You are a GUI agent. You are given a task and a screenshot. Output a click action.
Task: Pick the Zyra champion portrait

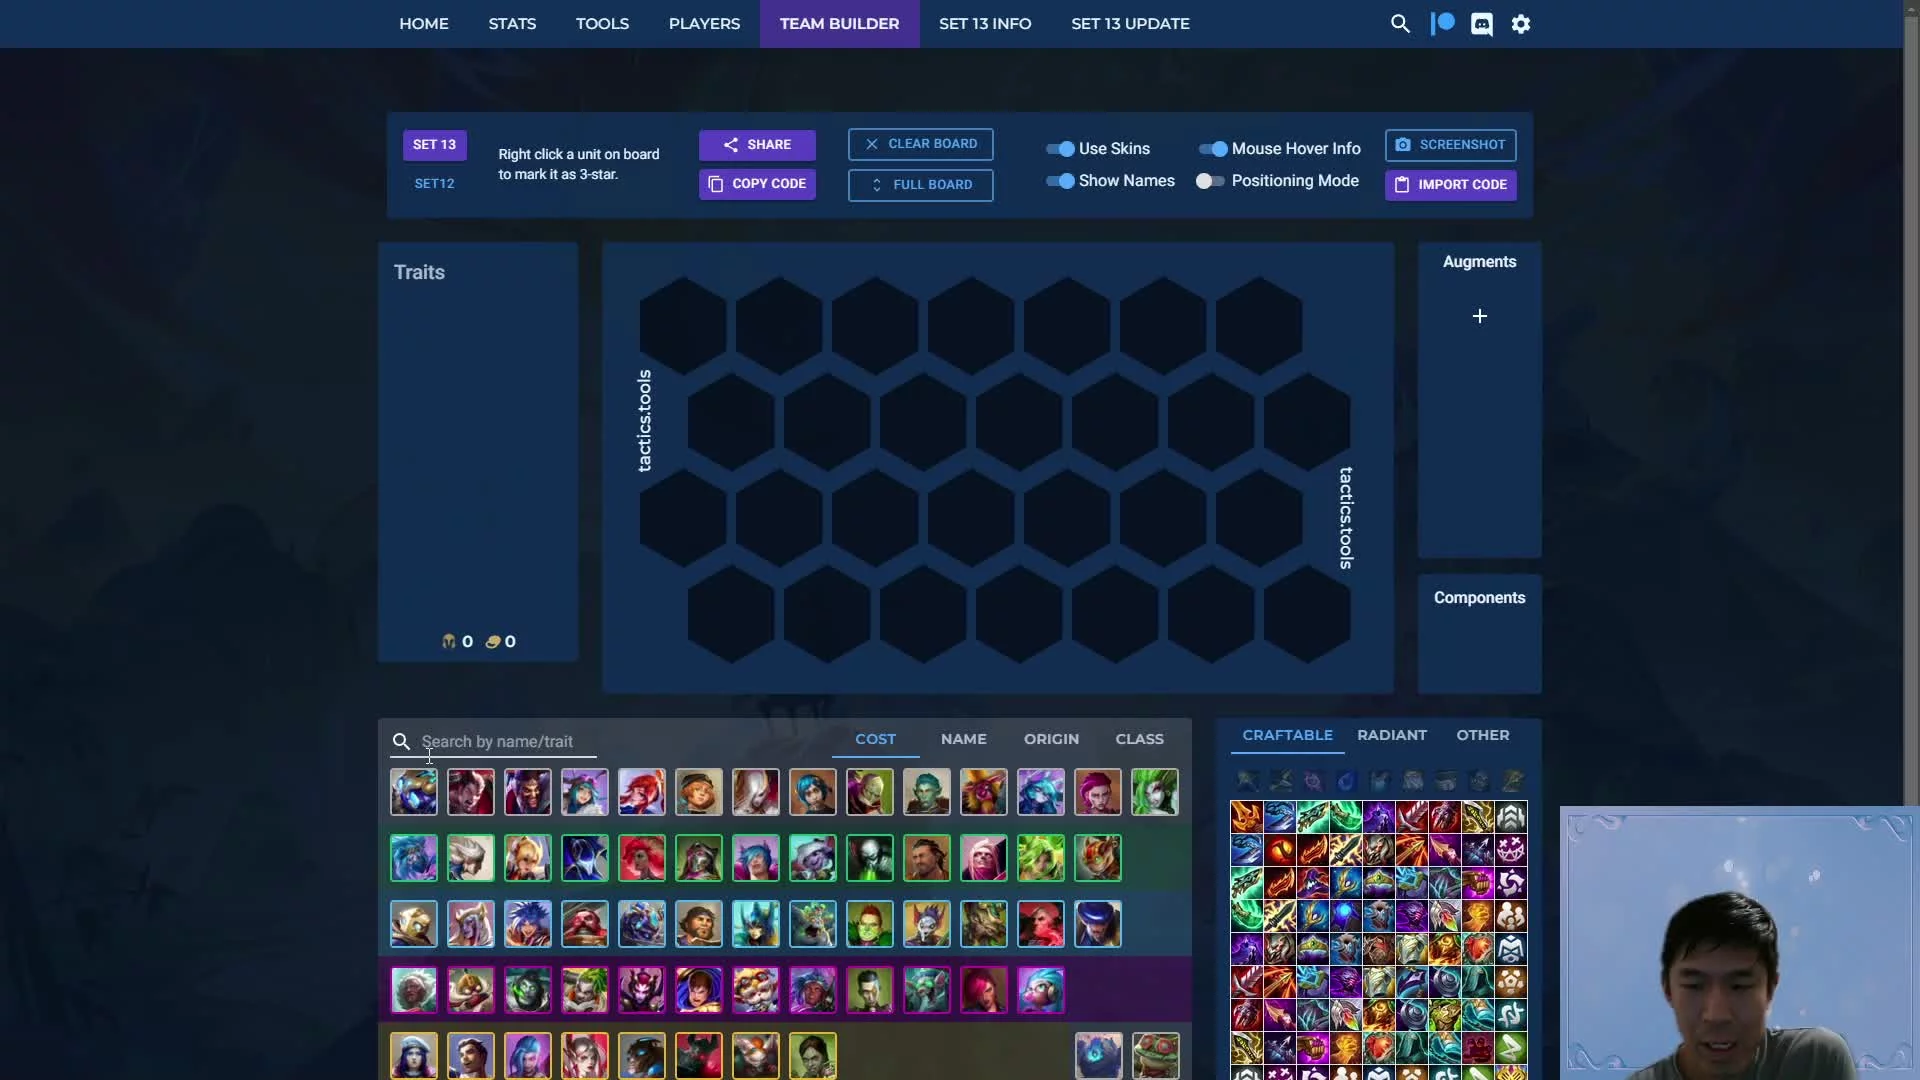(1155, 792)
